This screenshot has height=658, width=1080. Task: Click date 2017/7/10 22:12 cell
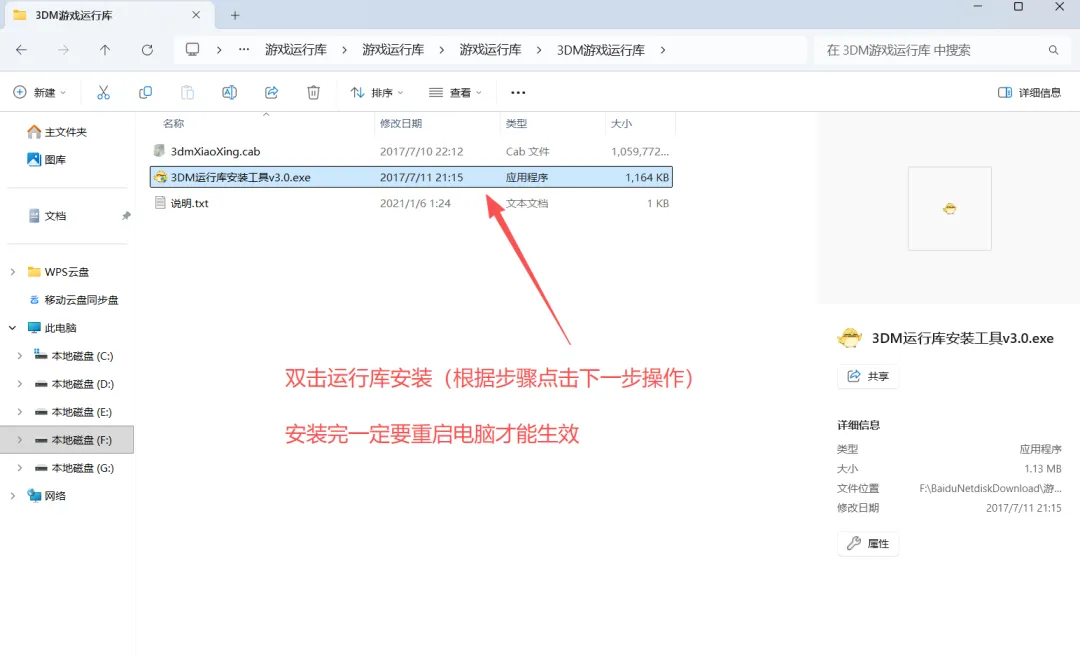[422, 152]
